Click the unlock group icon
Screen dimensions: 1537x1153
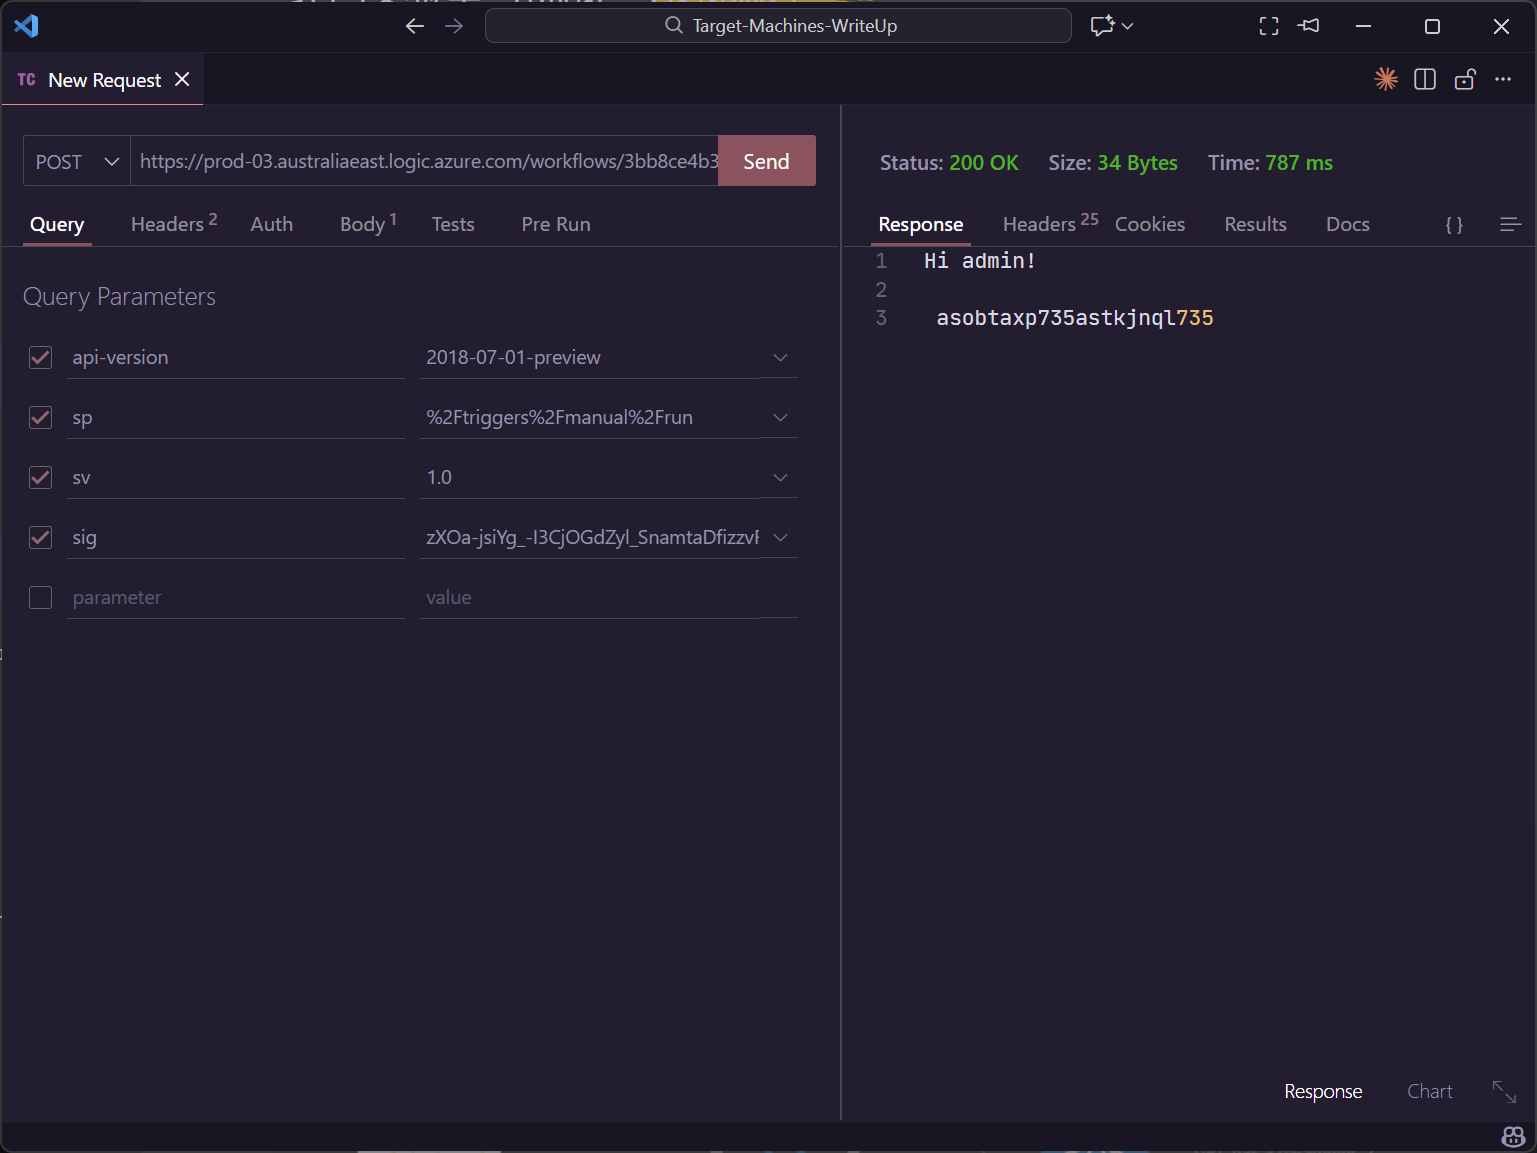pyautogui.click(x=1465, y=79)
